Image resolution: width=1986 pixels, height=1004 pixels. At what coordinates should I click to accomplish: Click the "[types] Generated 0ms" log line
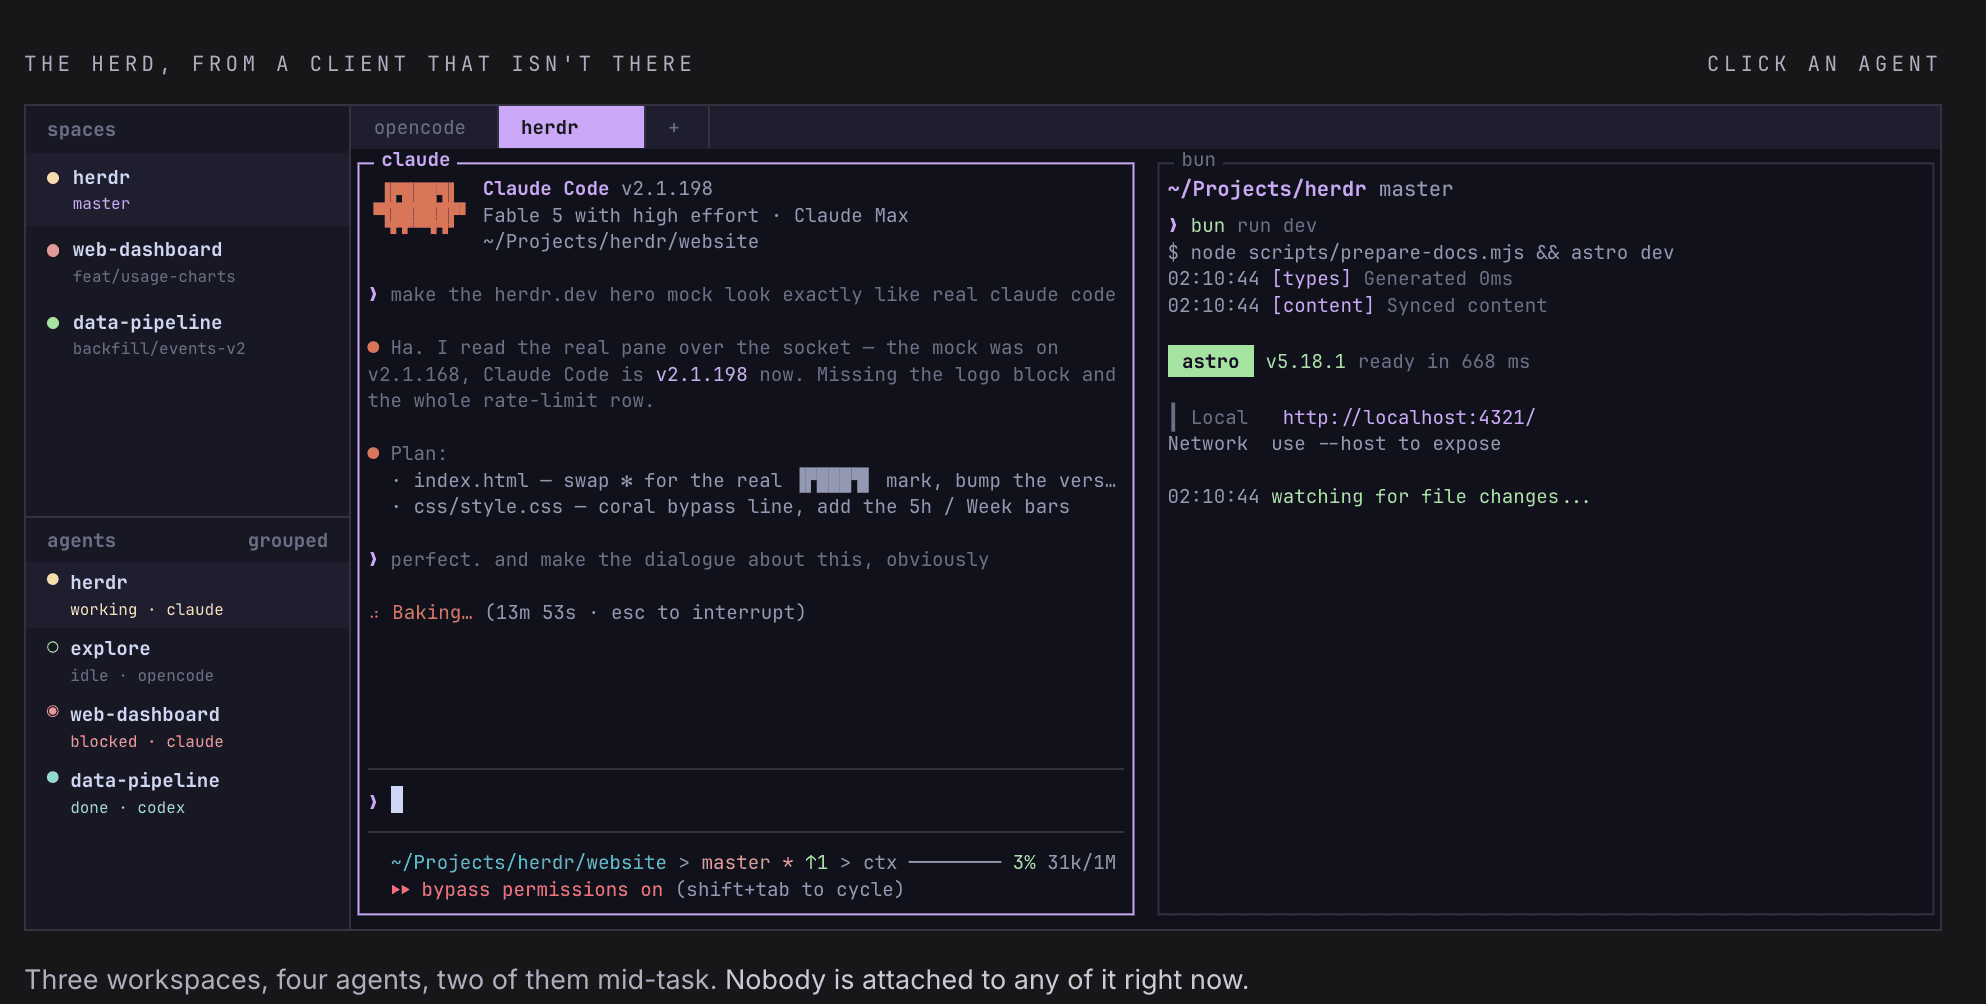(x=1340, y=279)
